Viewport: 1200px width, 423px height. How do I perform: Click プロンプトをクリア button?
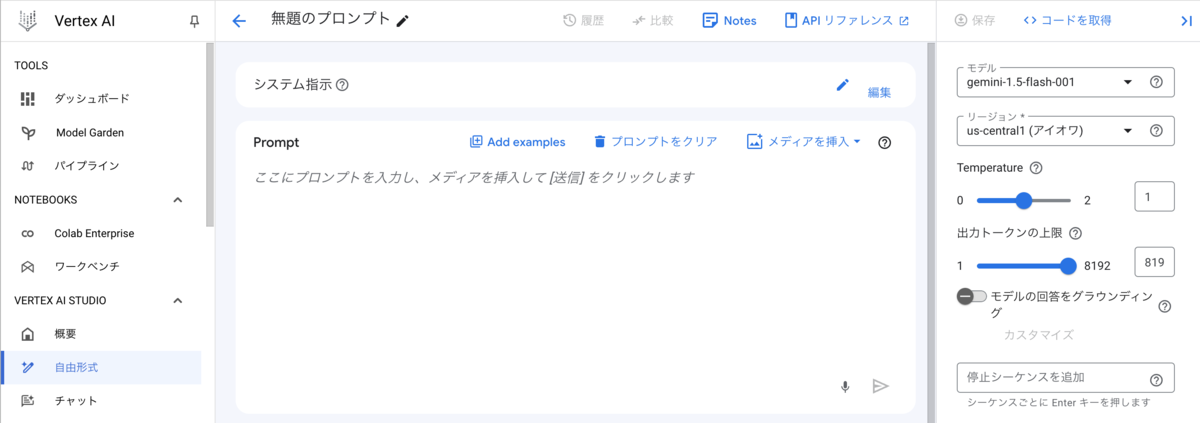[655, 142]
